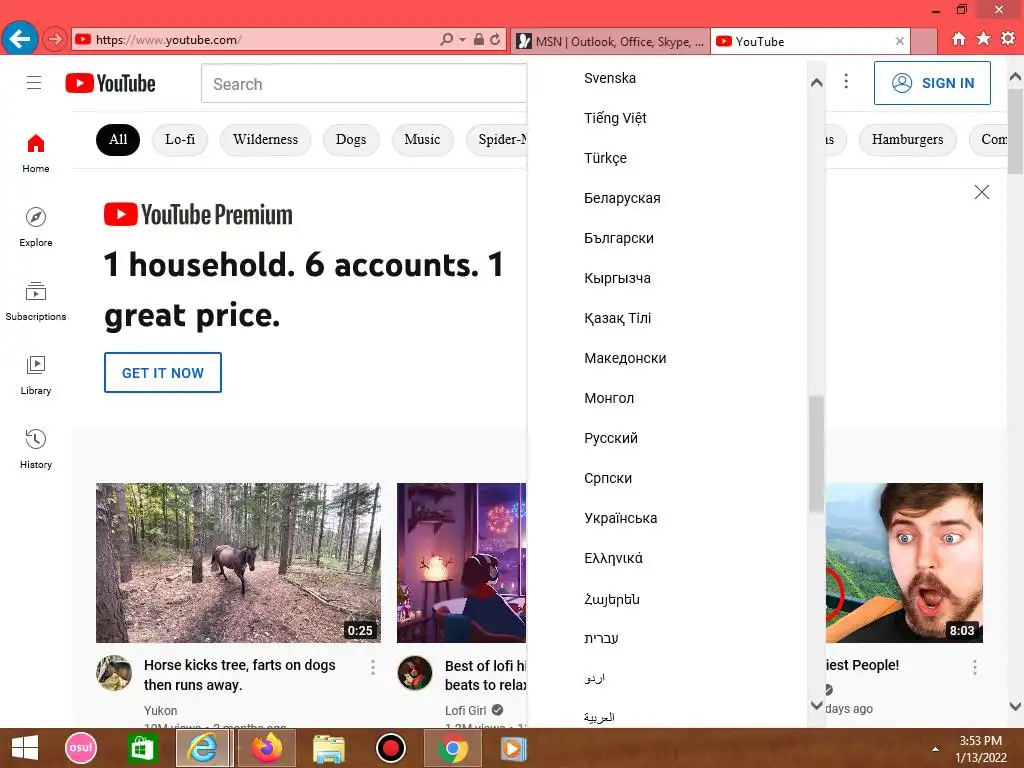Viewport: 1024px width, 768px height.
Task: Open YouTube settings three-dot menu
Action: 846,81
